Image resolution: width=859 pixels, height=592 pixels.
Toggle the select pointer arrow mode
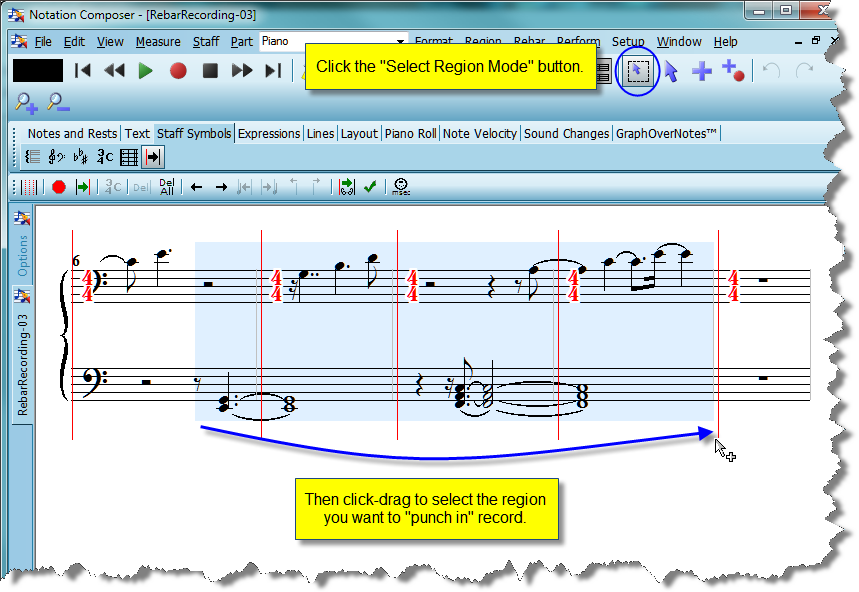coord(671,71)
